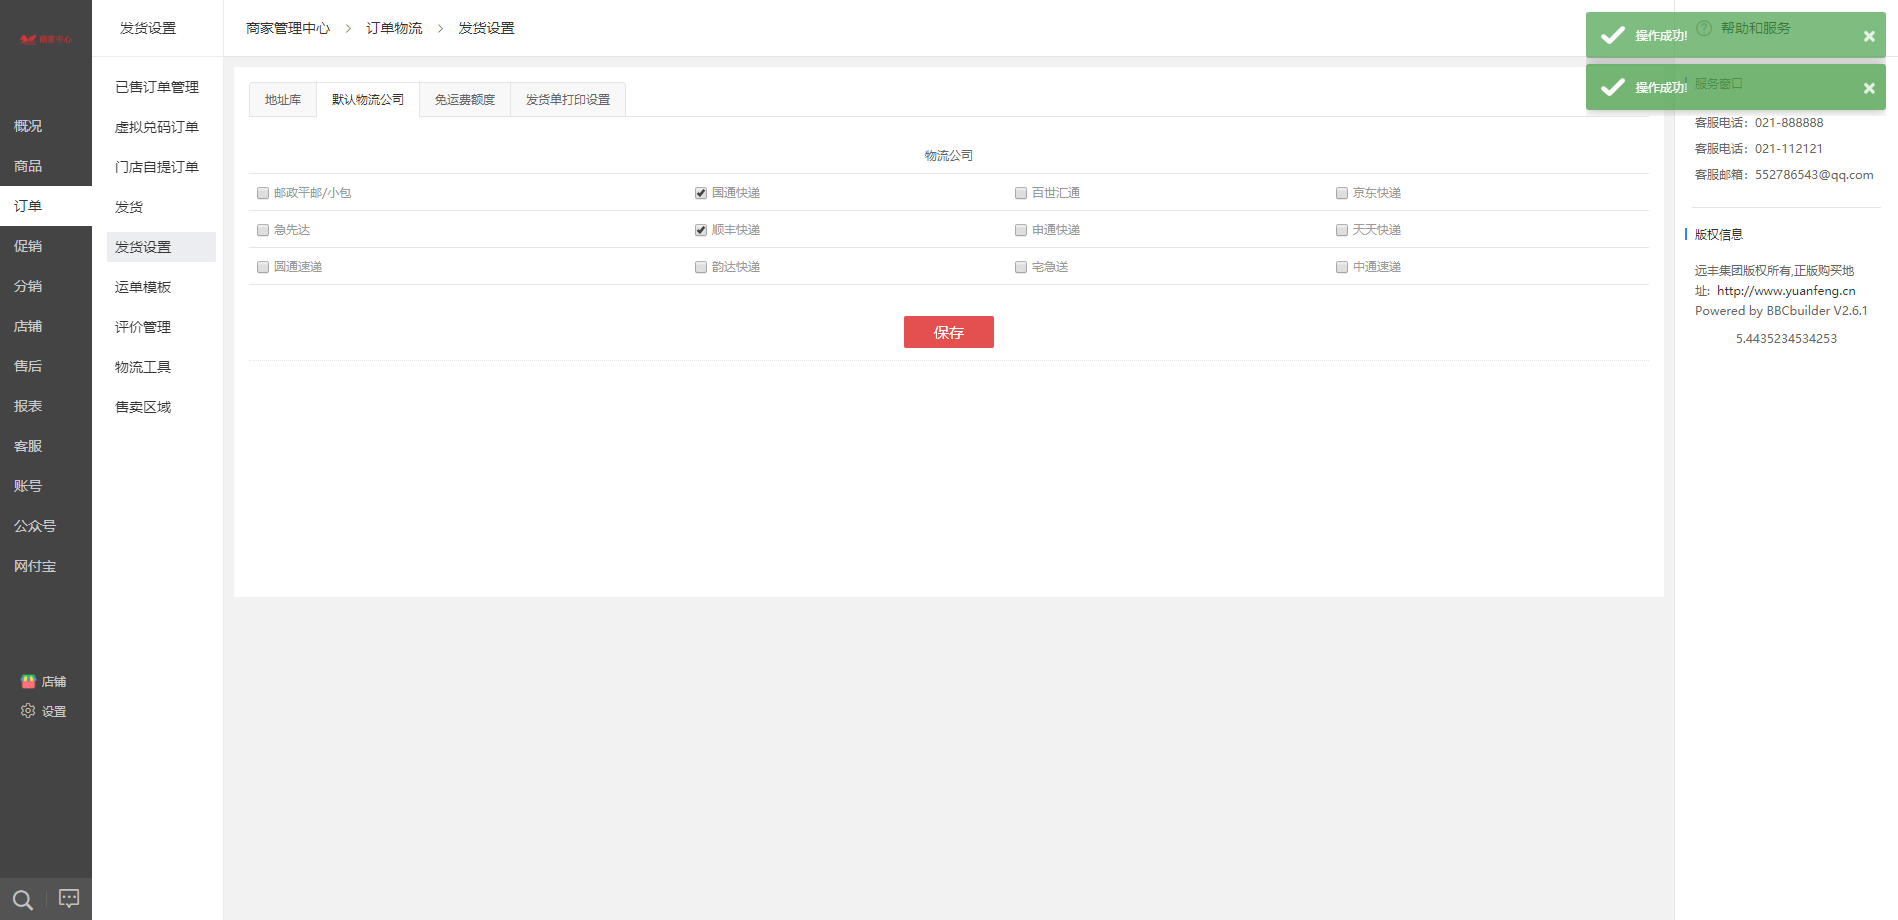Open the chat message icon at bottom

(69, 898)
